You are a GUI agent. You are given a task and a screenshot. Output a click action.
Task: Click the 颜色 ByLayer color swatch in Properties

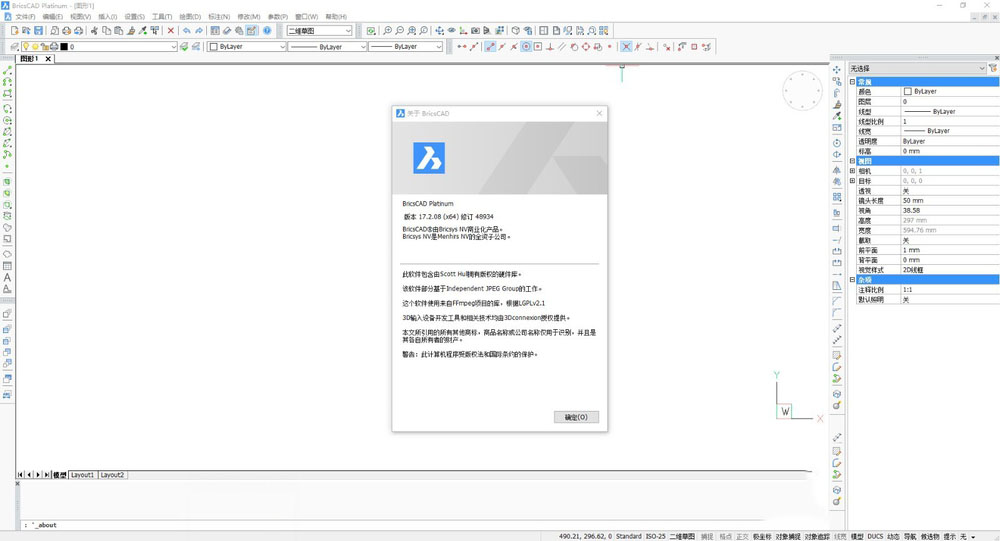(908, 91)
